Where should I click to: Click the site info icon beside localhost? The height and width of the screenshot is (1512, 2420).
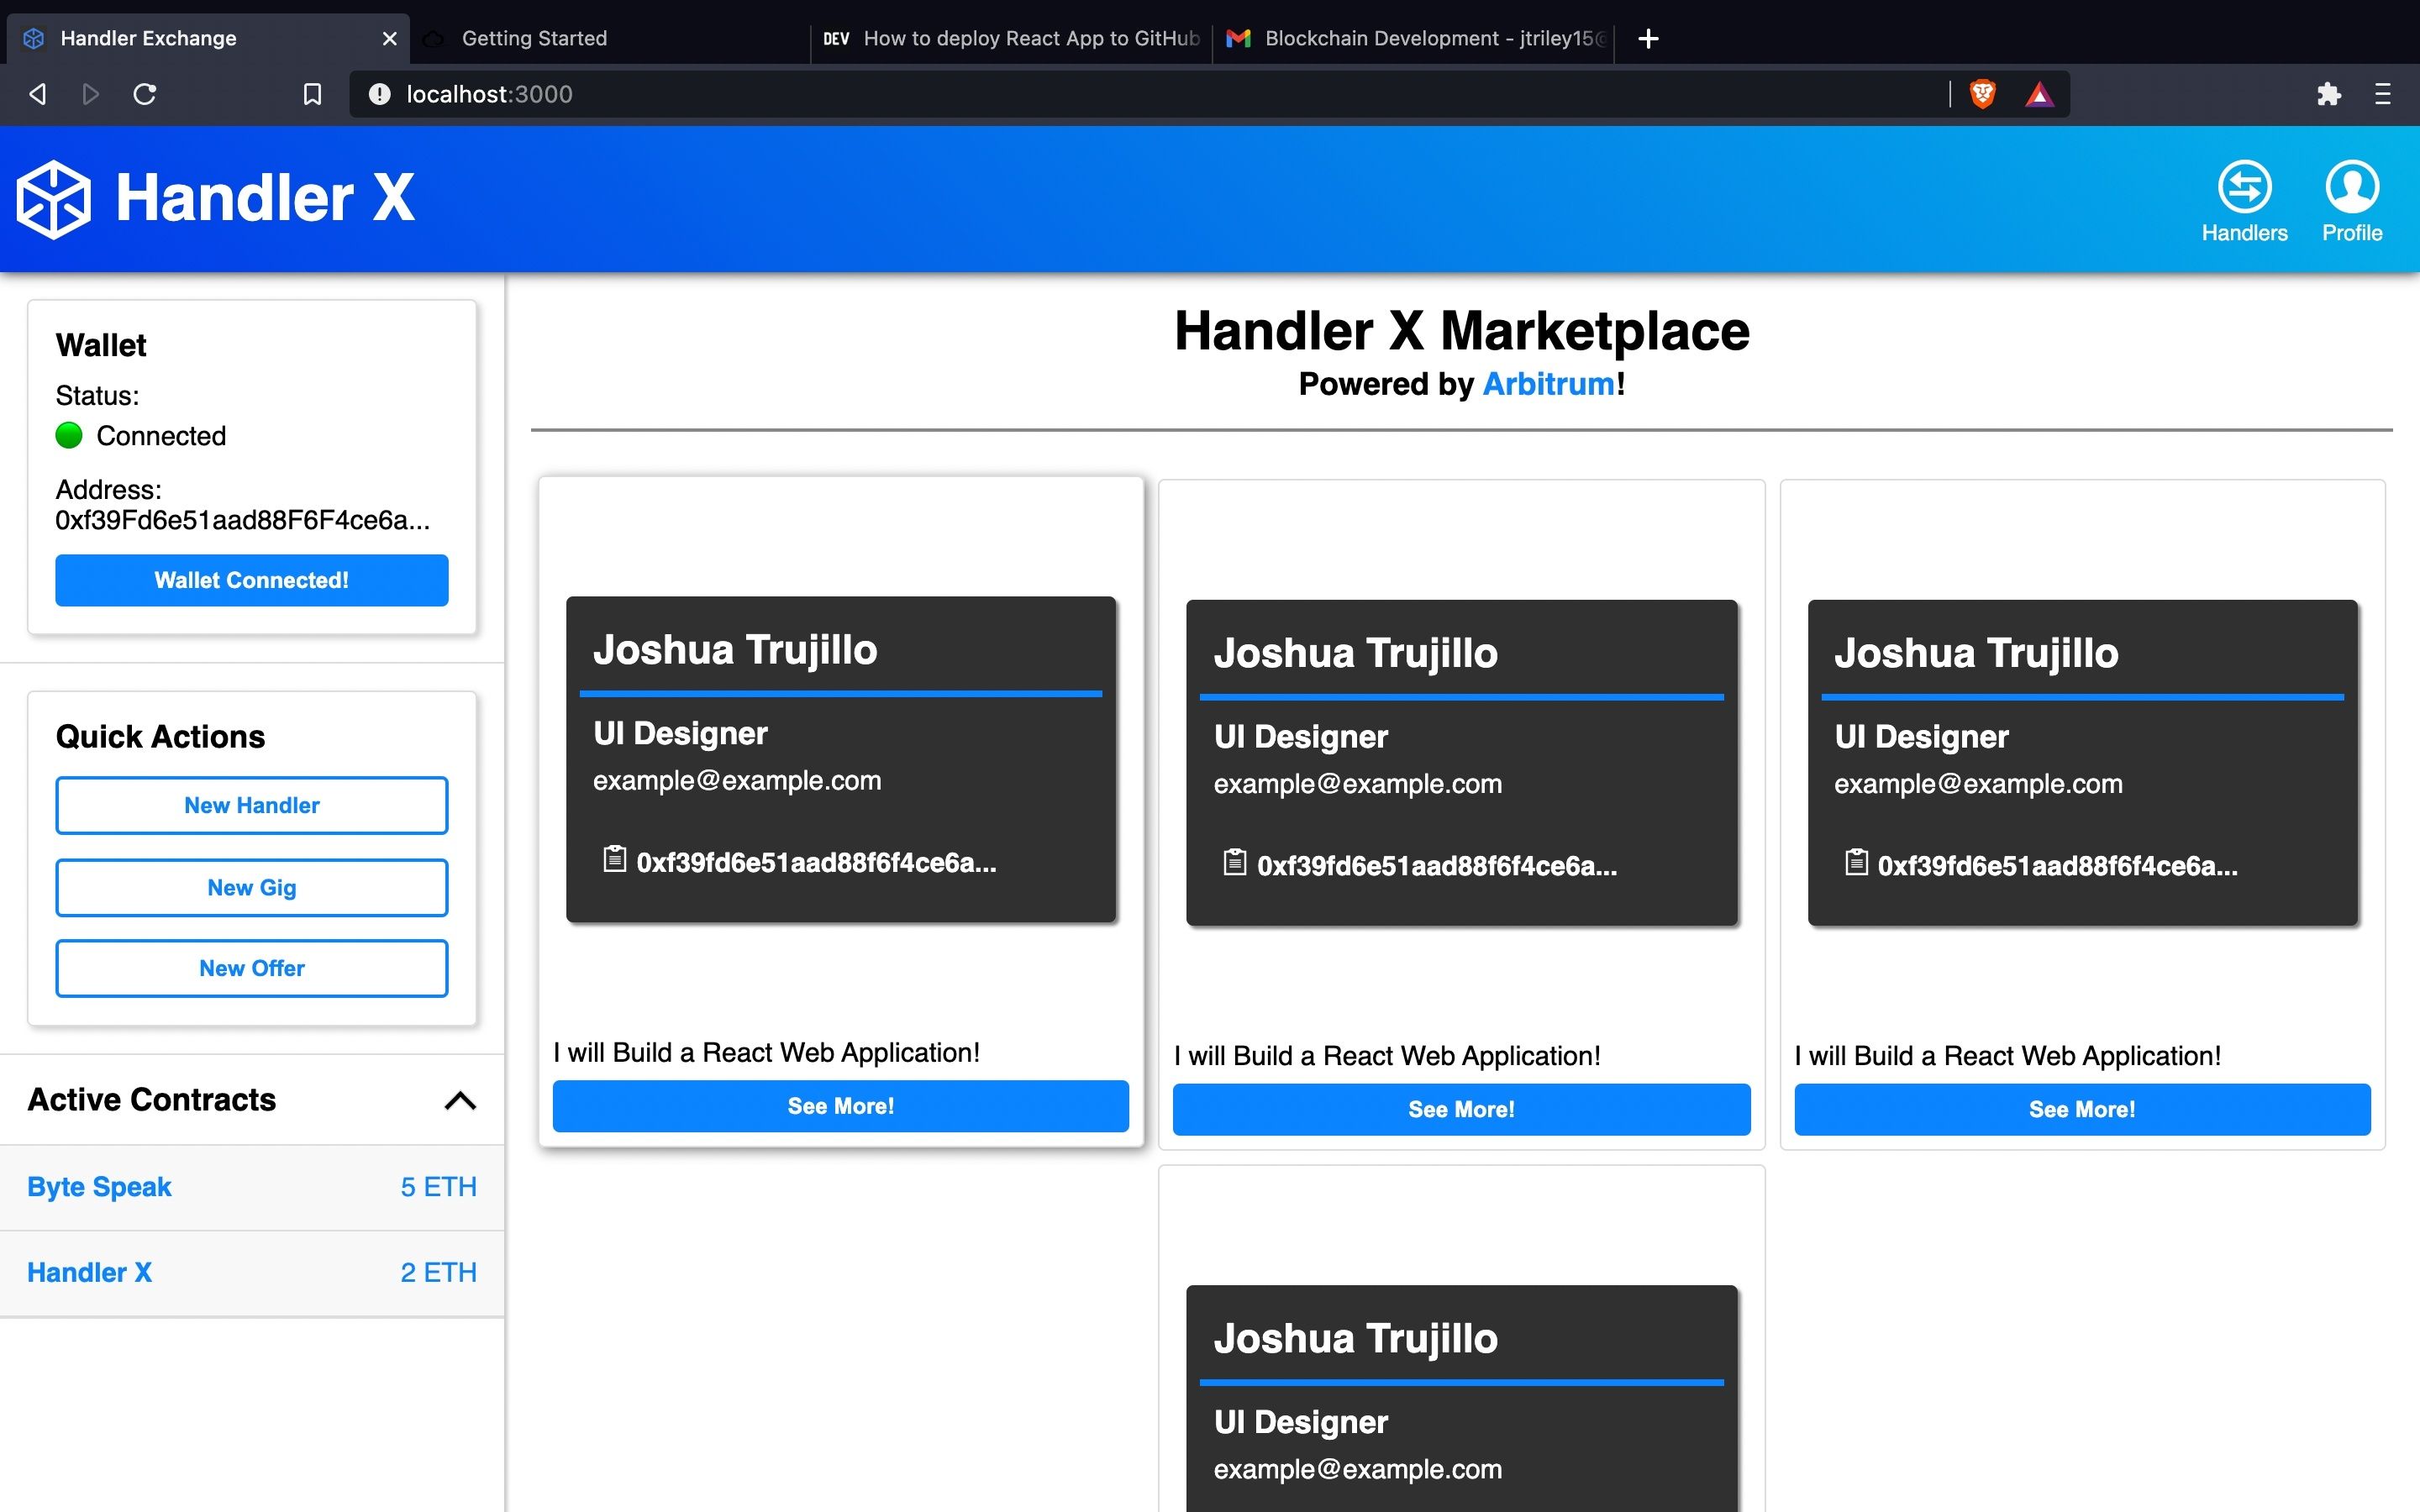(379, 94)
